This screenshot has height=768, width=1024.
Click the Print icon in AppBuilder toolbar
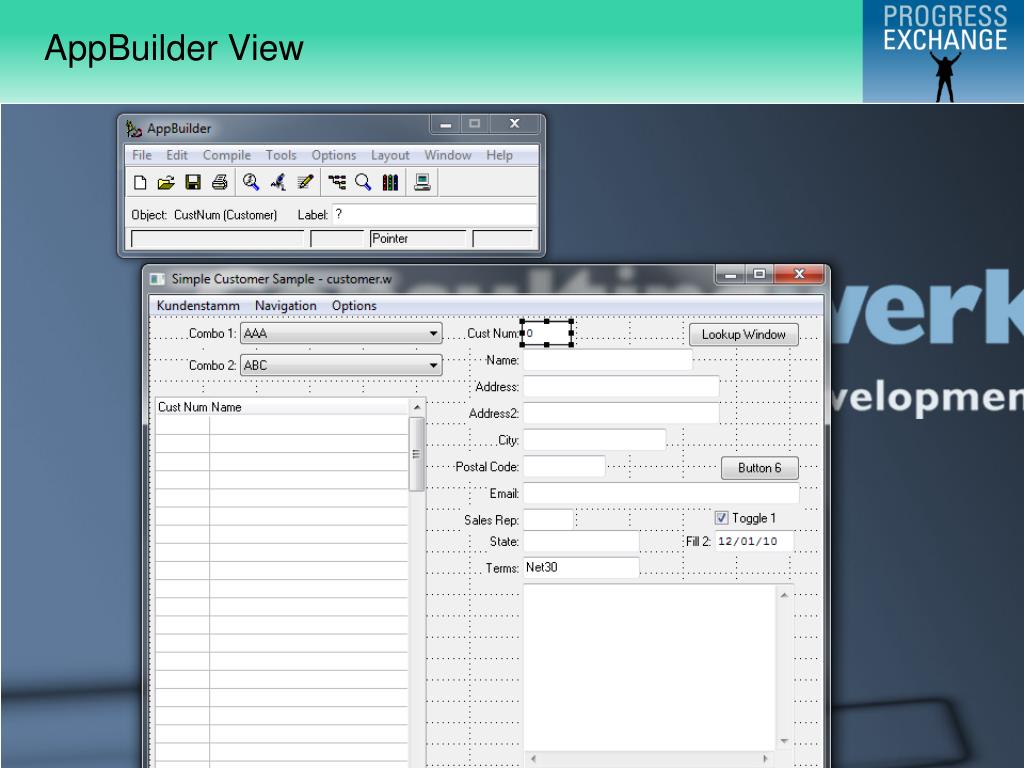tap(219, 182)
